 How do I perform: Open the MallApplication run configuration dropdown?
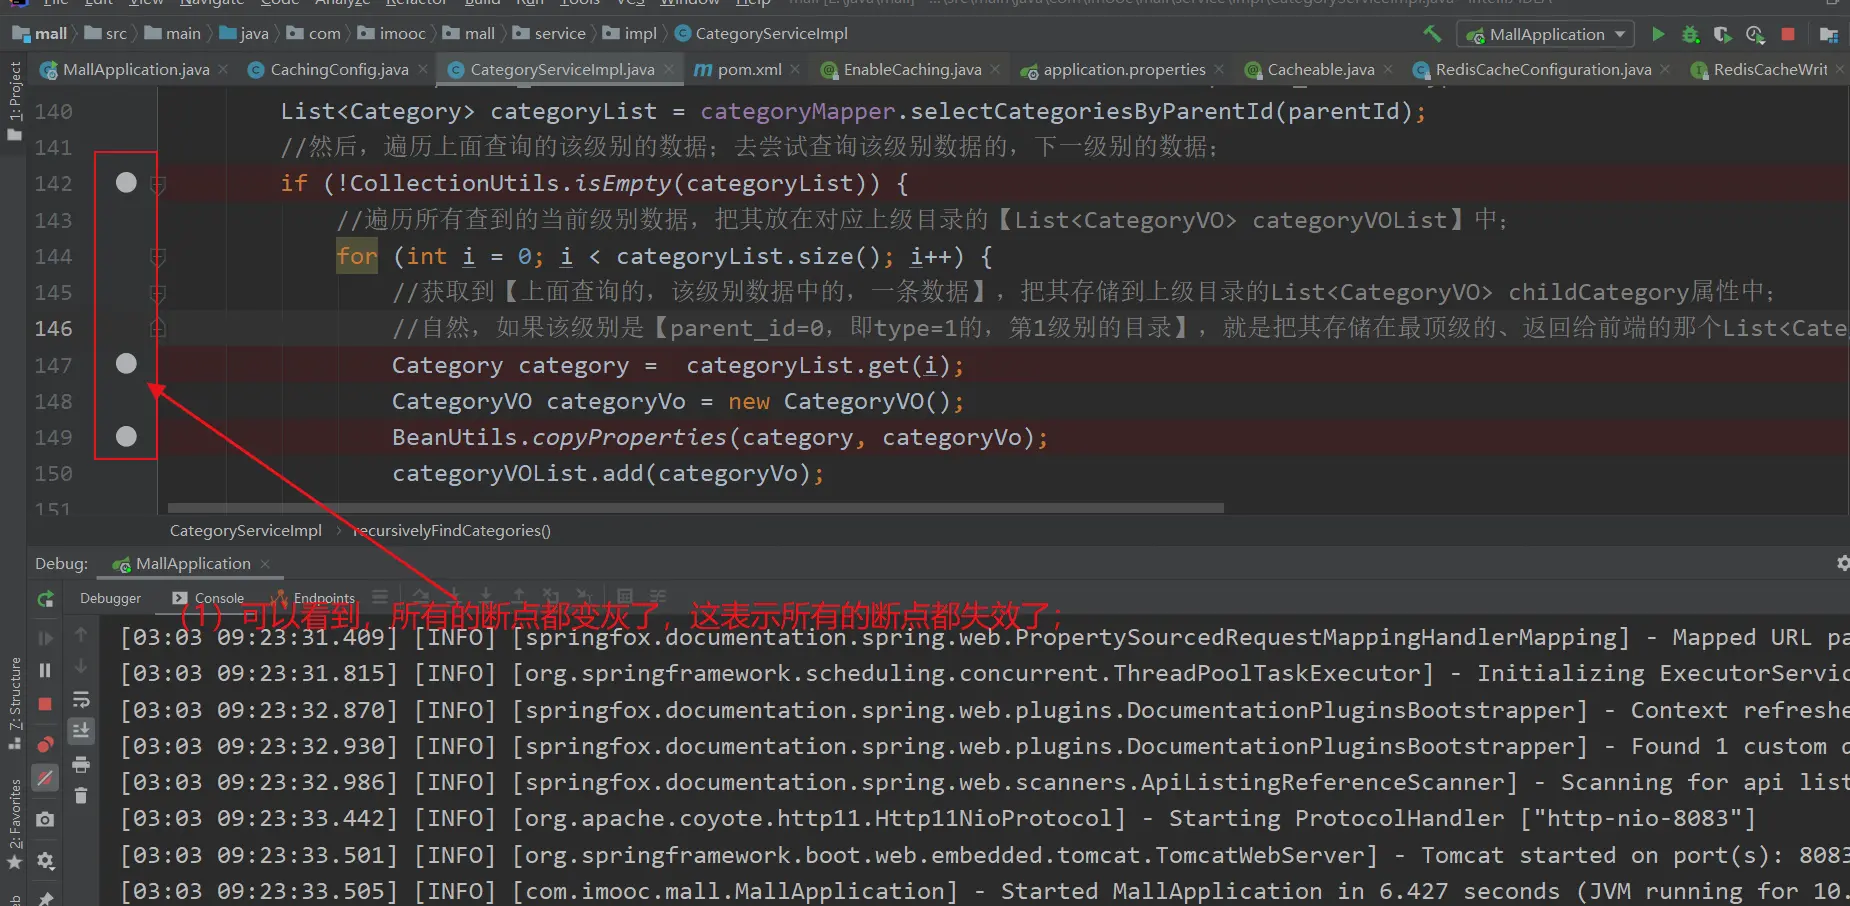[x=1546, y=34]
